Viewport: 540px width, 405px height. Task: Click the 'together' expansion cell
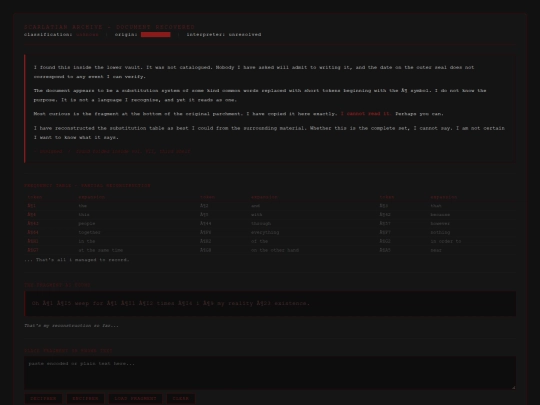click(90, 232)
